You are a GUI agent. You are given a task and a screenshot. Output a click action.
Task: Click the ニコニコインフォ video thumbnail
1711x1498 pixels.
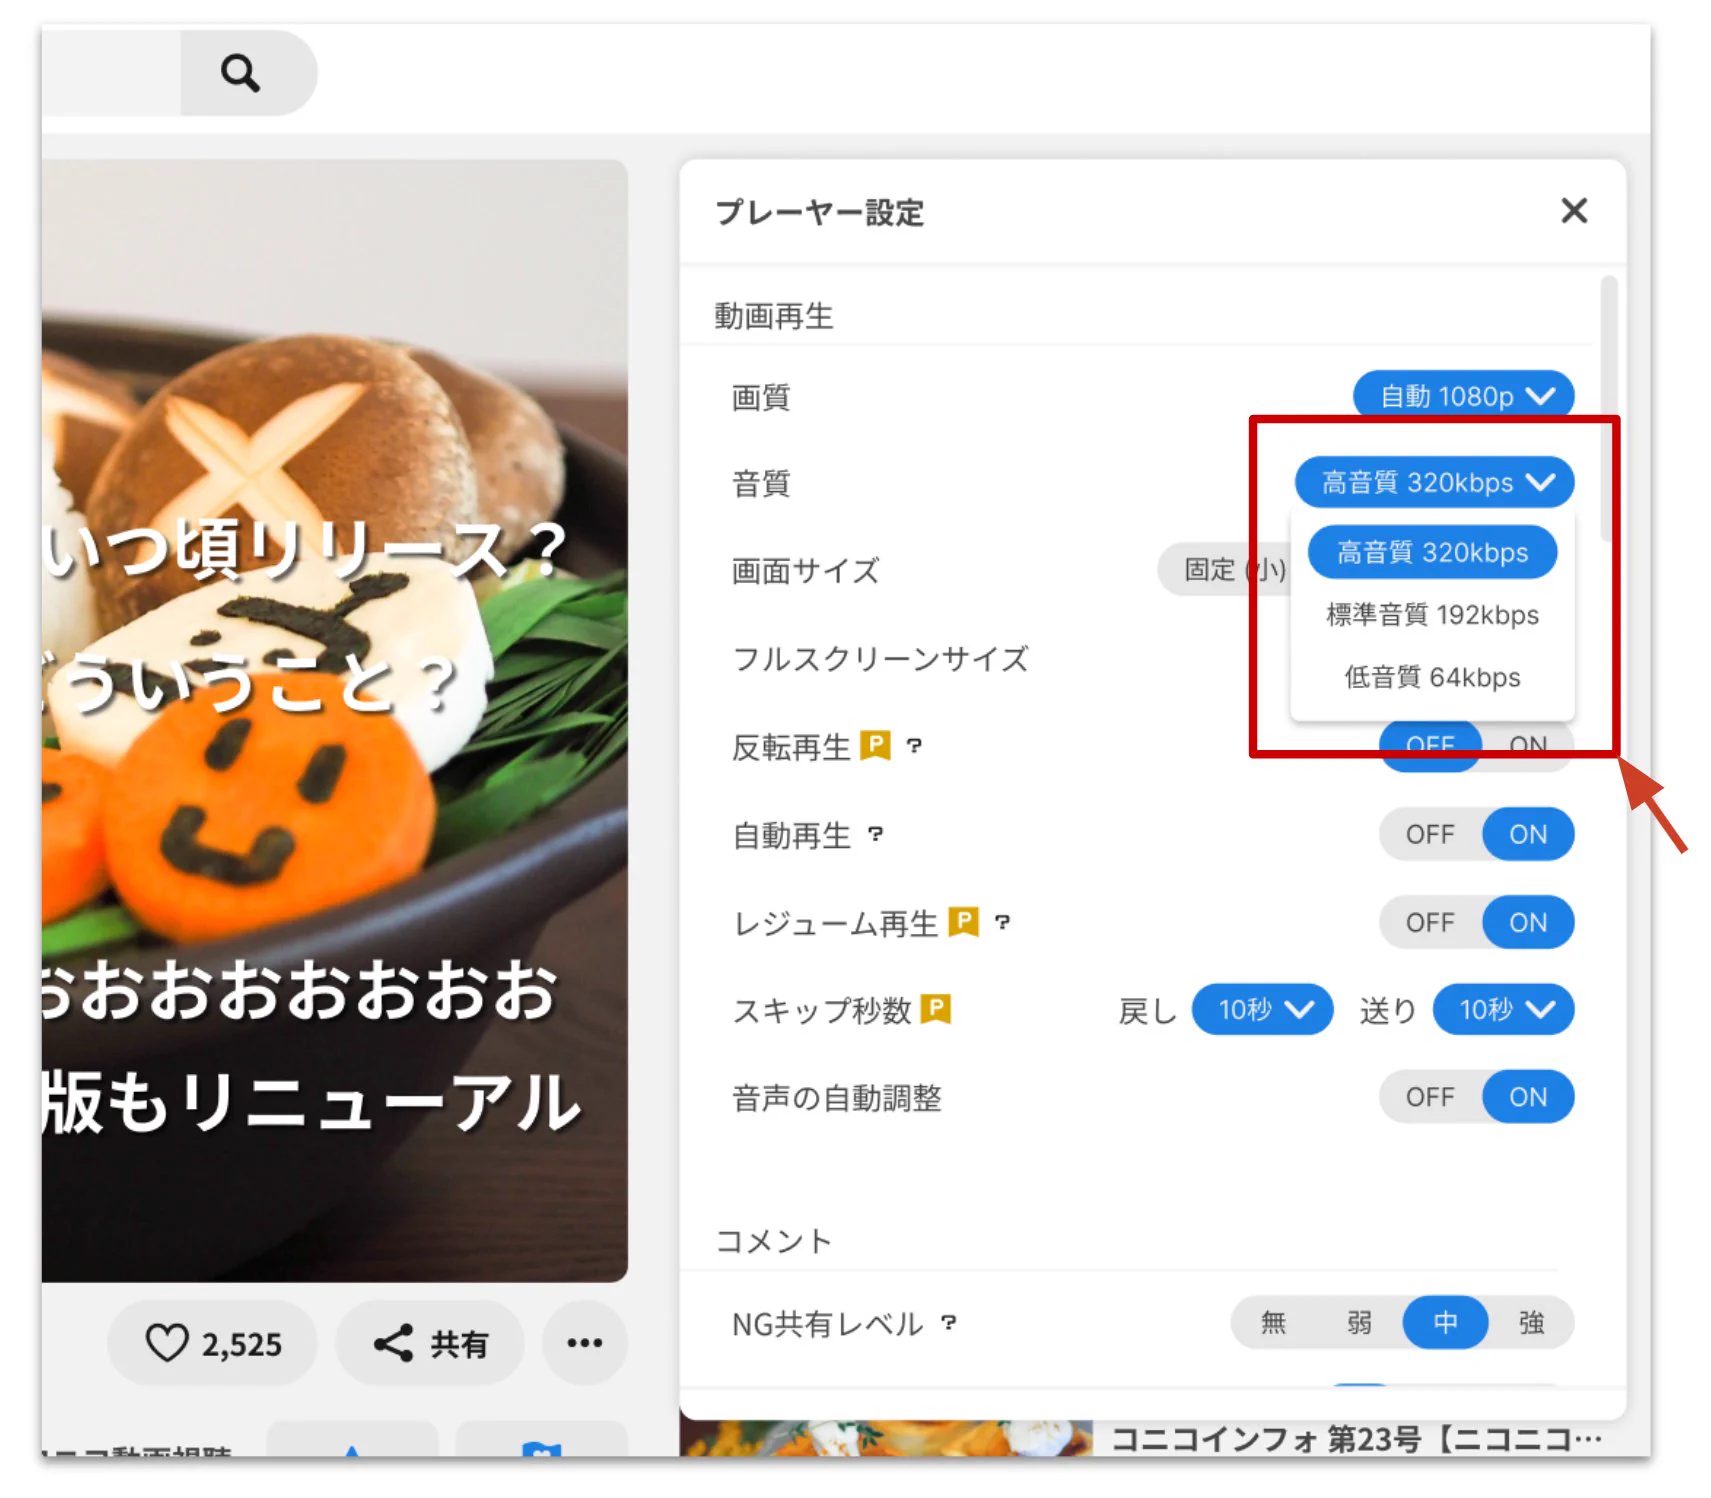[886, 1438]
